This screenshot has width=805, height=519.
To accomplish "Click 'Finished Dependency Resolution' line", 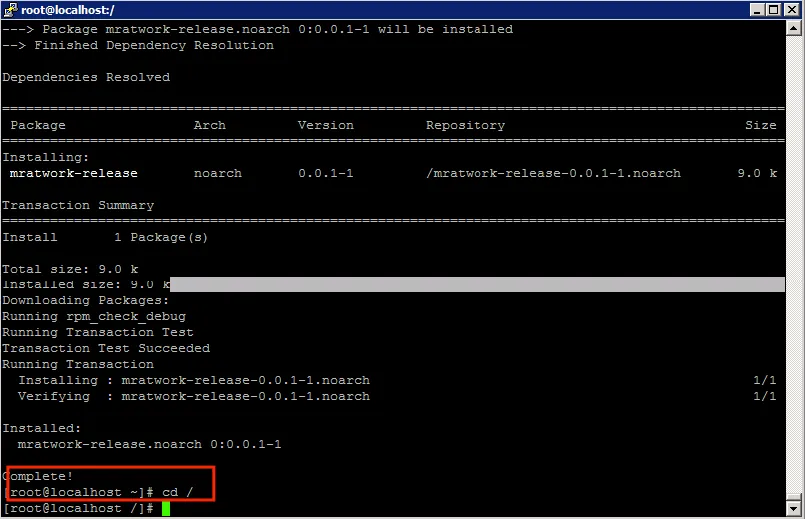I will [138, 45].
